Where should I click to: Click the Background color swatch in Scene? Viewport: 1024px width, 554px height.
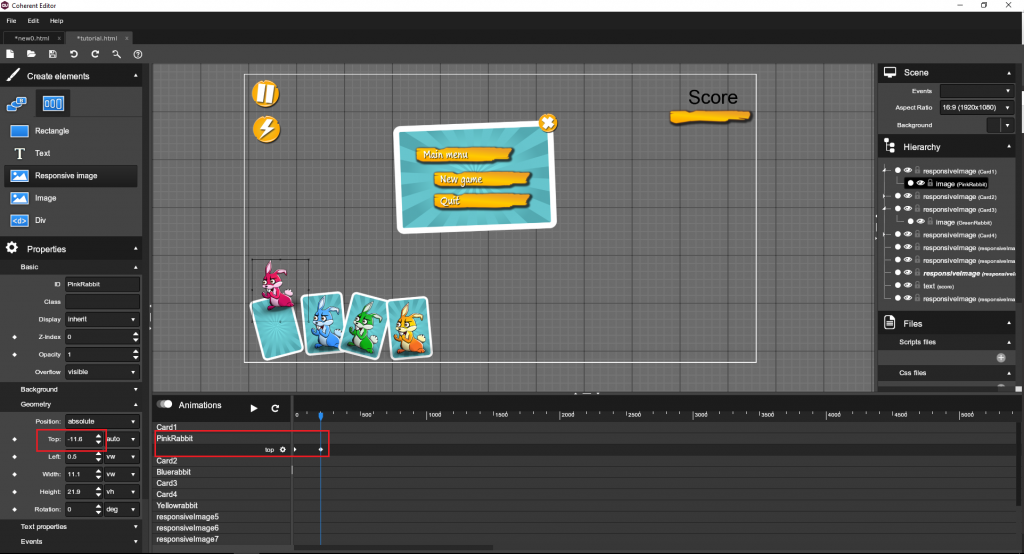(x=993, y=125)
